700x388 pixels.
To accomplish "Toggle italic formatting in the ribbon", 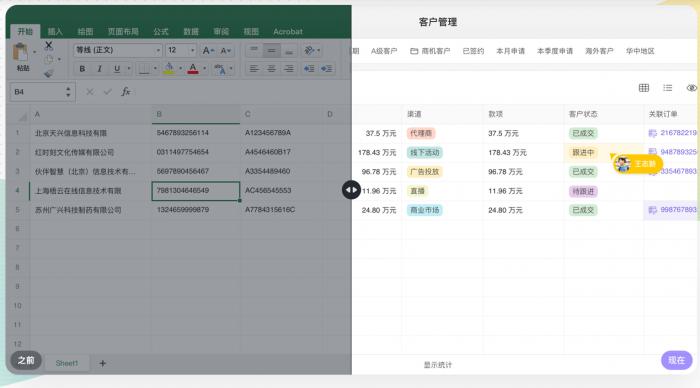I will 100,69.
